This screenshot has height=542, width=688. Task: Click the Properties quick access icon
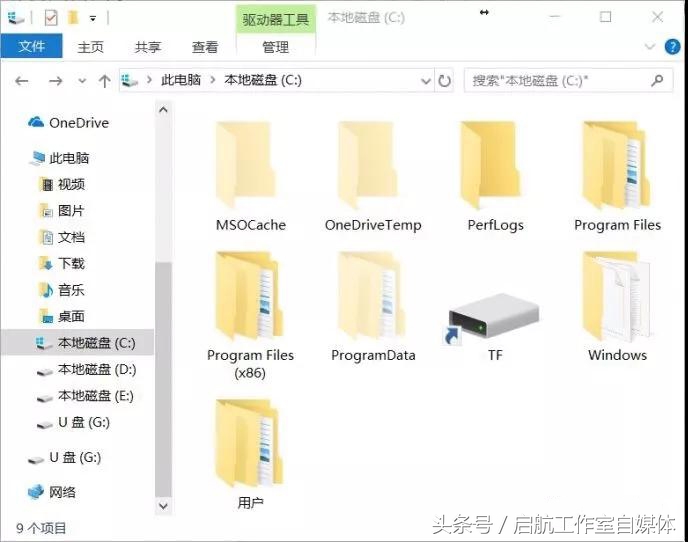point(51,18)
